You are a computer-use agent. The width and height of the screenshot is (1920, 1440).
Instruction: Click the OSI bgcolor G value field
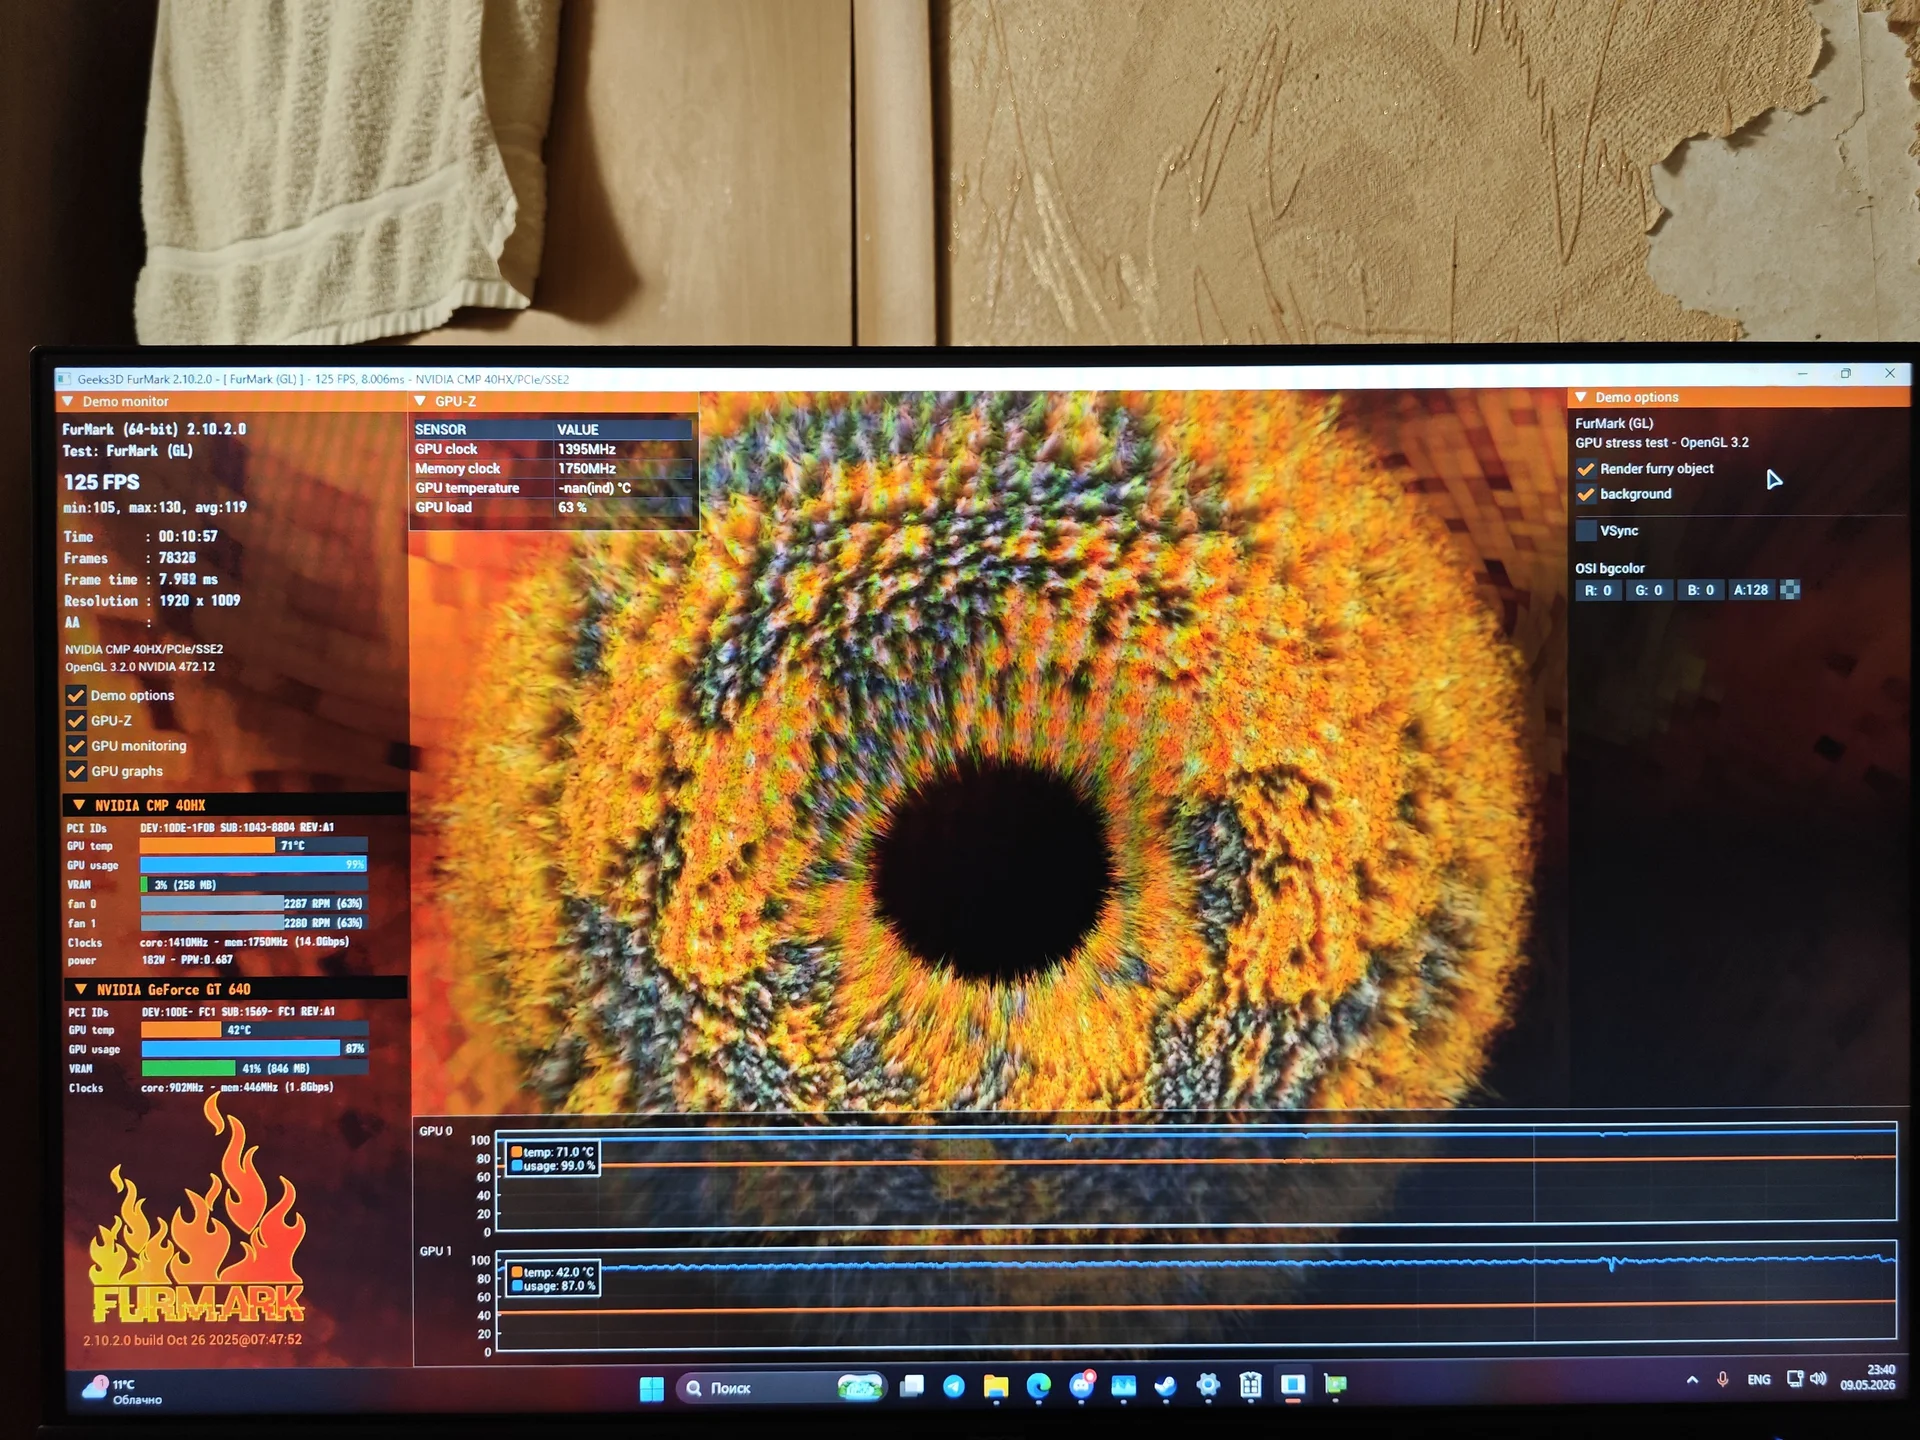click(x=1649, y=590)
